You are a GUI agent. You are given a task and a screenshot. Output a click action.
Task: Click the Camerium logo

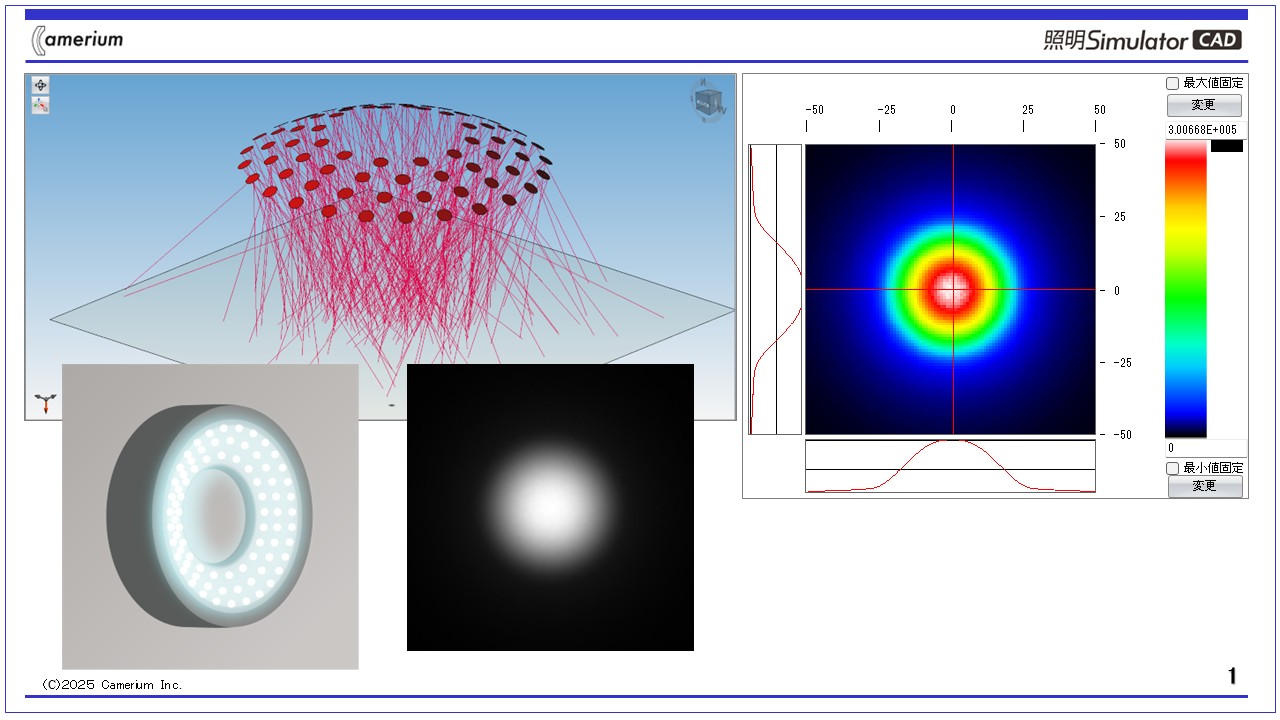(x=78, y=40)
